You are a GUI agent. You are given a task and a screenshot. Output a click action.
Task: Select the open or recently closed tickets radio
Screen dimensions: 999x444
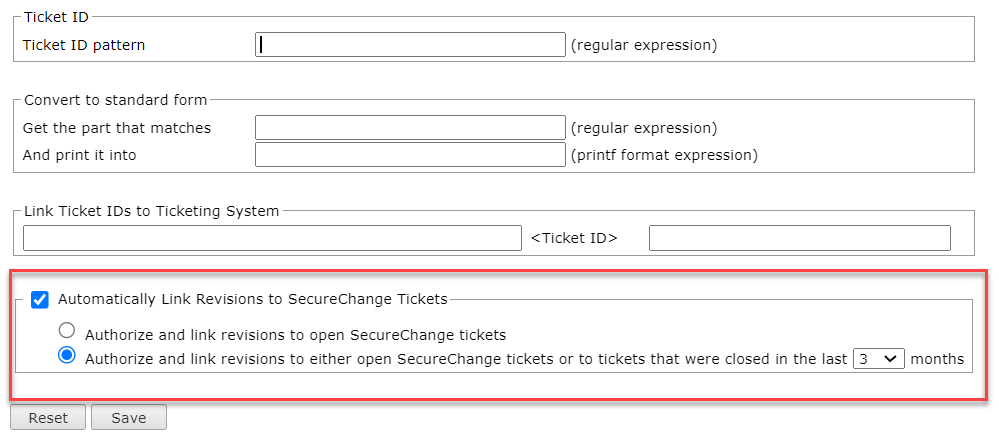(x=67, y=356)
